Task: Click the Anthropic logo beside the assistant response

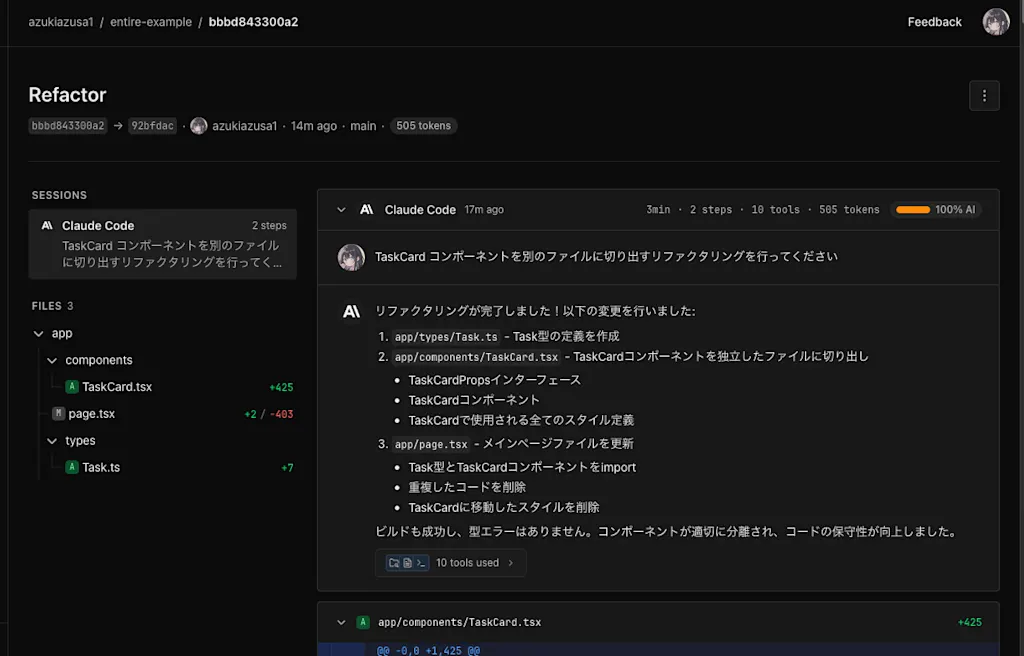Action: (351, 312)
